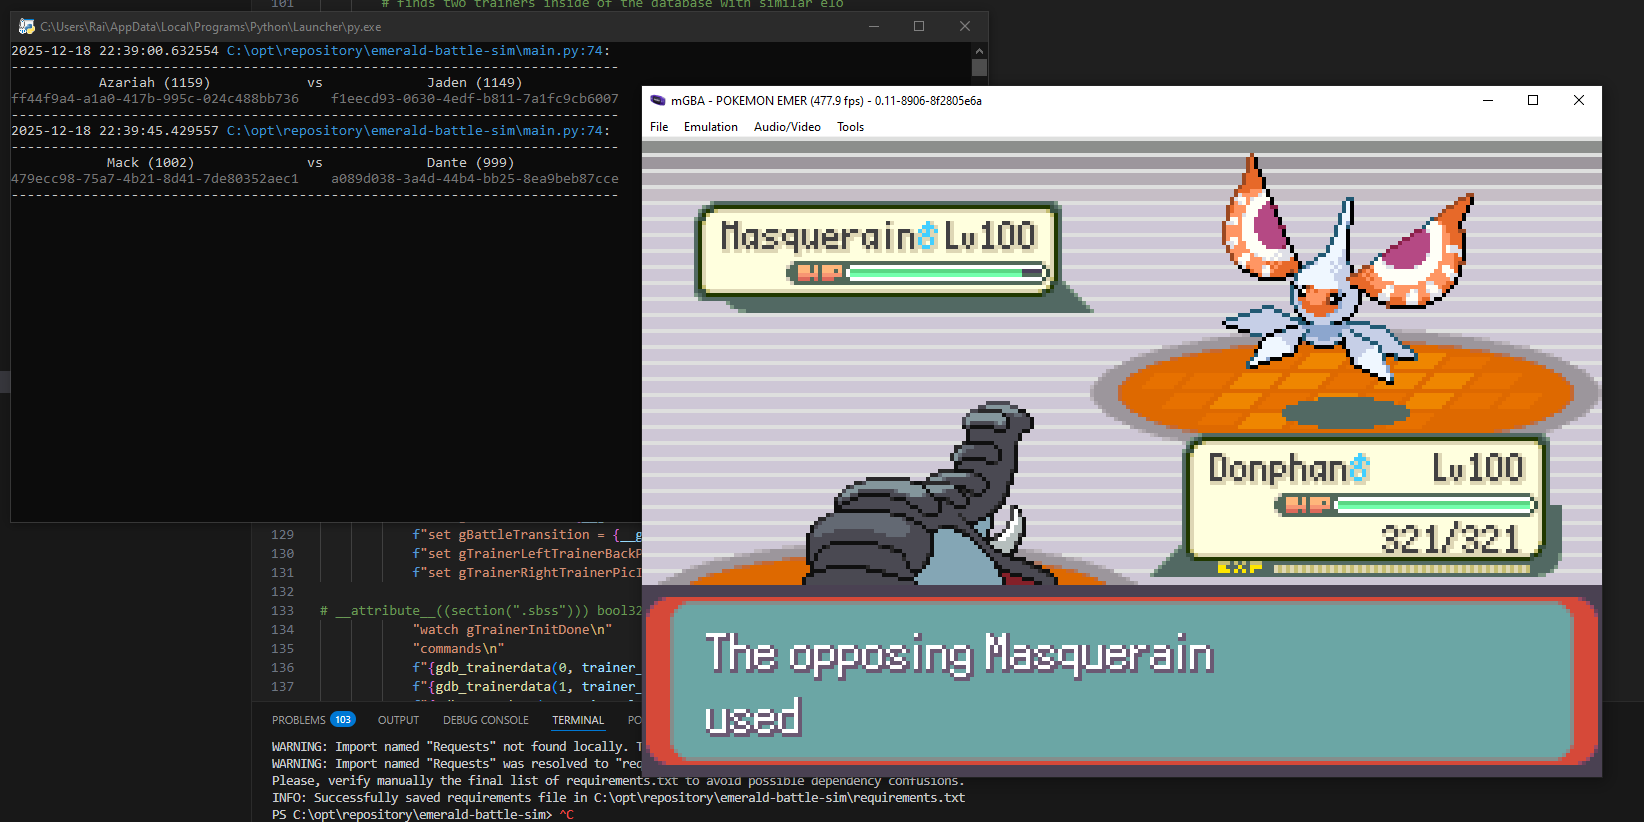The image size is (1644, 822).
Task: Click the Donphan HP bar in game
Action: (1407, 505)
